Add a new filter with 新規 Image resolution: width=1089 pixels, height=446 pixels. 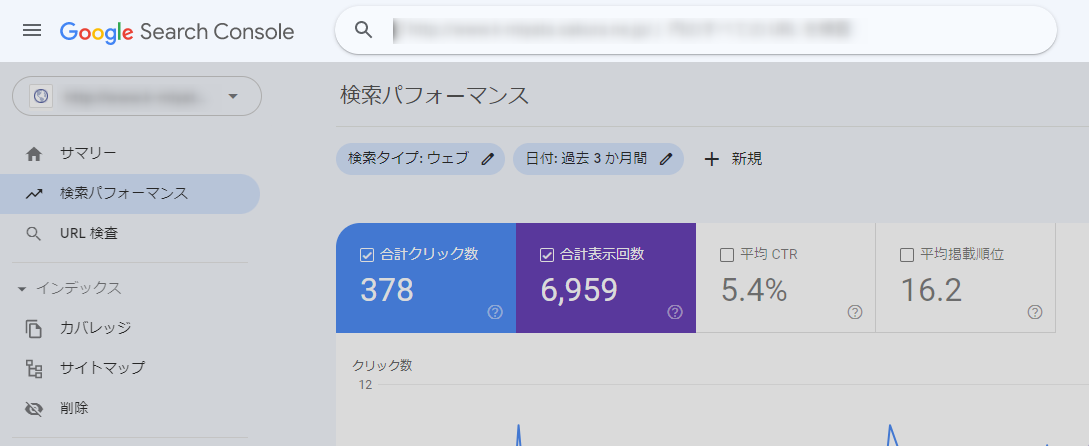[733, 159]
